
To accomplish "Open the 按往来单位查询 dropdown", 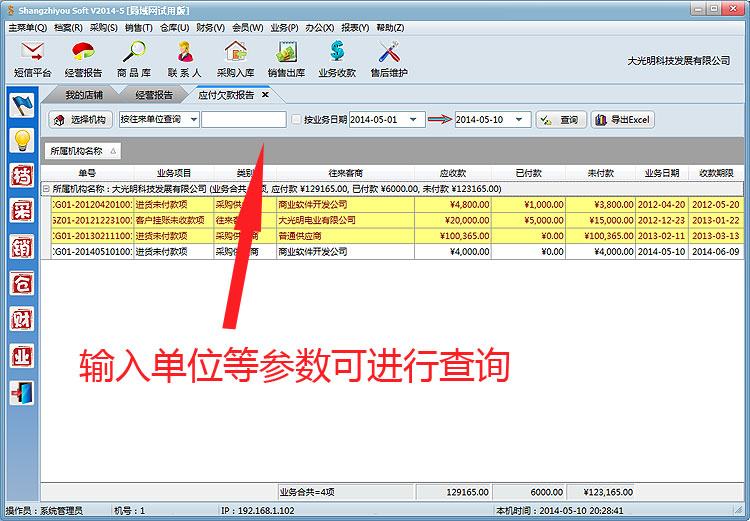I will pyautogui.click(x=192, y=120).
